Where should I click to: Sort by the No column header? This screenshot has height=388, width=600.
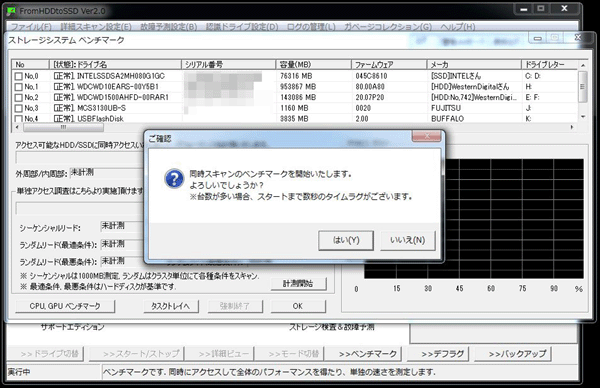pyautogui.click(x=30, y=64)
